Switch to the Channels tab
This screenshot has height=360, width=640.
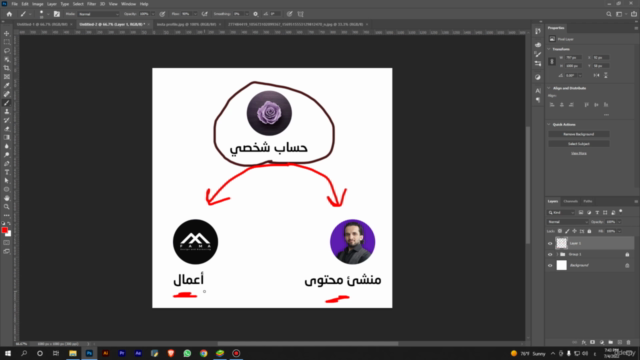[x=570, y=201]
